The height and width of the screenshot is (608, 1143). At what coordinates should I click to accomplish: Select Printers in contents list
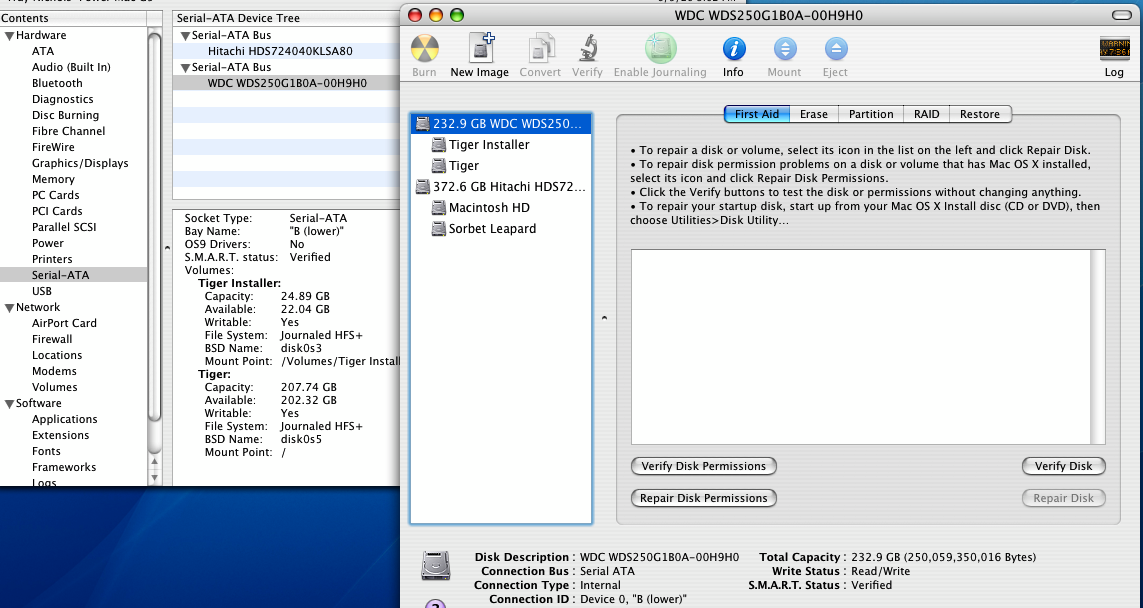52,260
